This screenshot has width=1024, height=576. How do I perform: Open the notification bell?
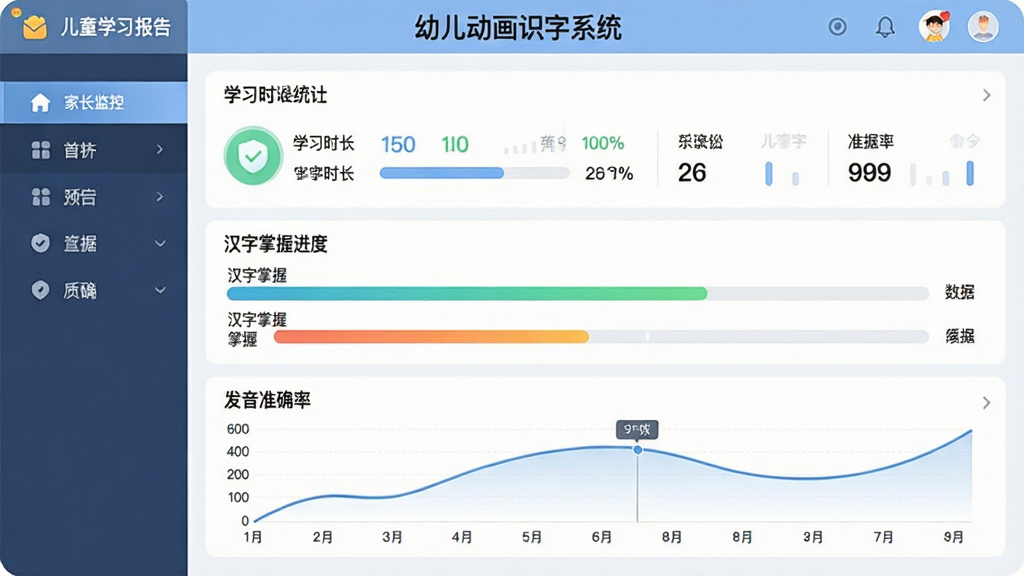pyautogui.click(x=885, y=27)
